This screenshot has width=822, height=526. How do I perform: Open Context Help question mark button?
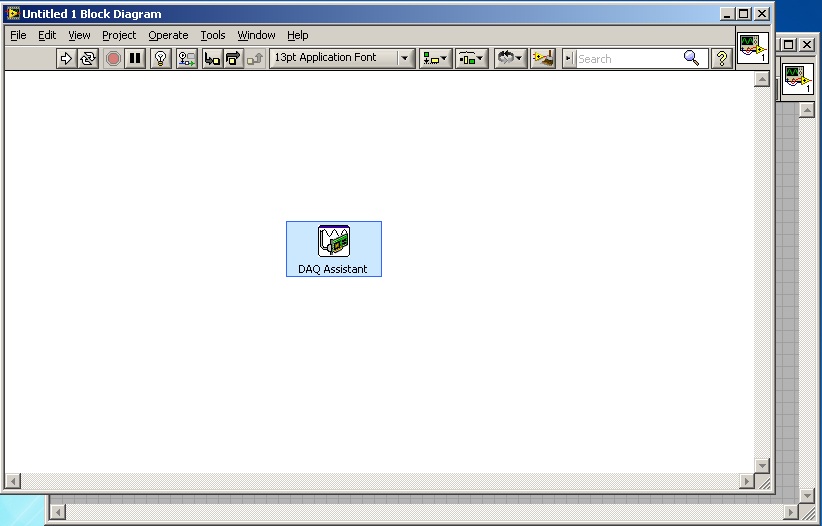pyautogui.click(x=722, y=58)
